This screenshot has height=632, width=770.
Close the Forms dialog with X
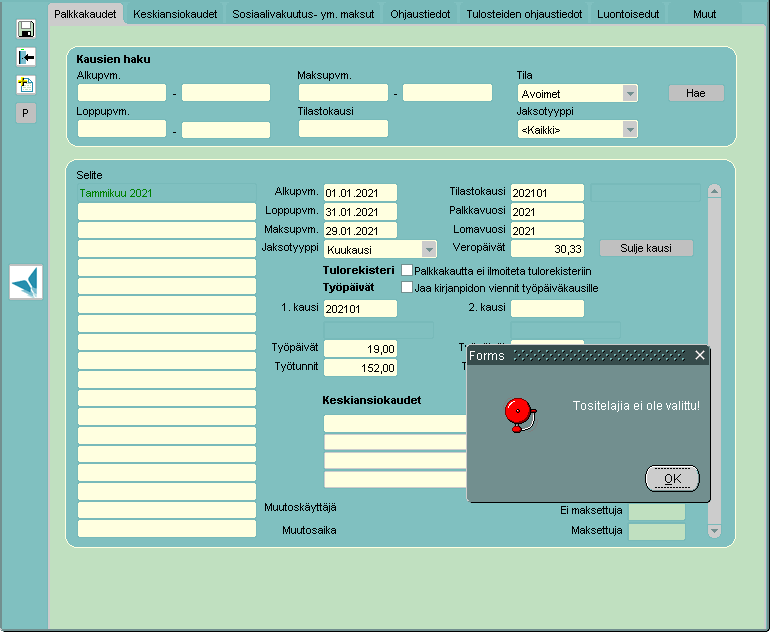point(700,355)
